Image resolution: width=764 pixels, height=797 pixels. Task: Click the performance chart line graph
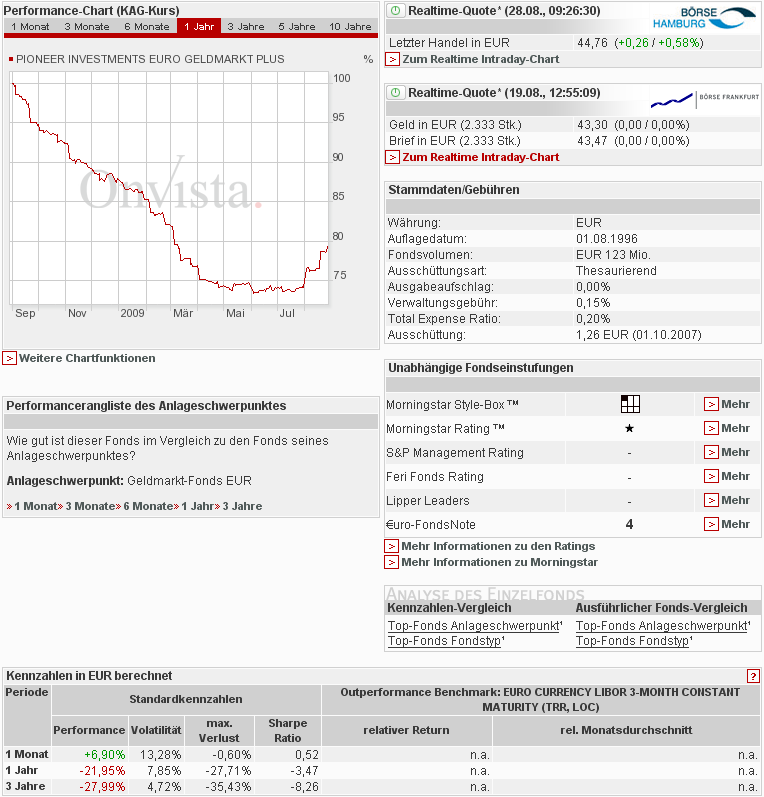click(169, 188)
